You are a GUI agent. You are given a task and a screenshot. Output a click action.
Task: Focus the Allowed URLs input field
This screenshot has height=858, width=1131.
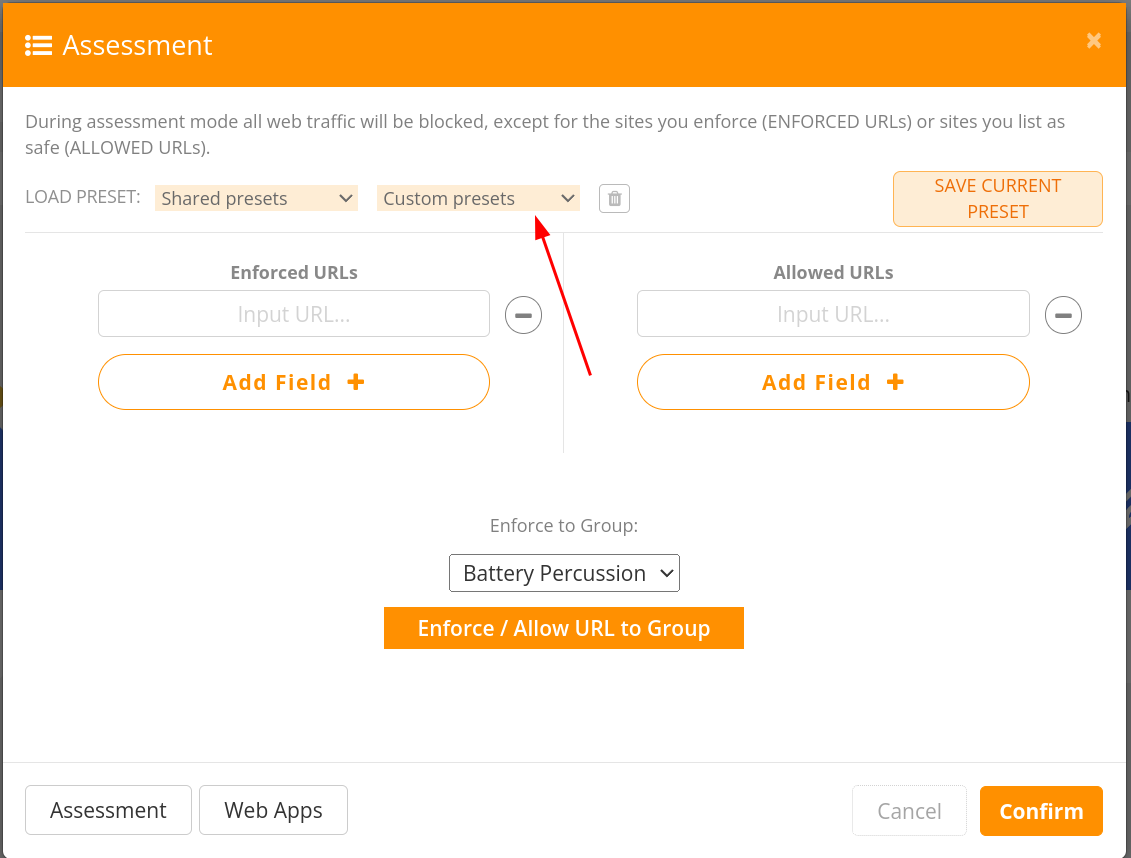point(833,314)
